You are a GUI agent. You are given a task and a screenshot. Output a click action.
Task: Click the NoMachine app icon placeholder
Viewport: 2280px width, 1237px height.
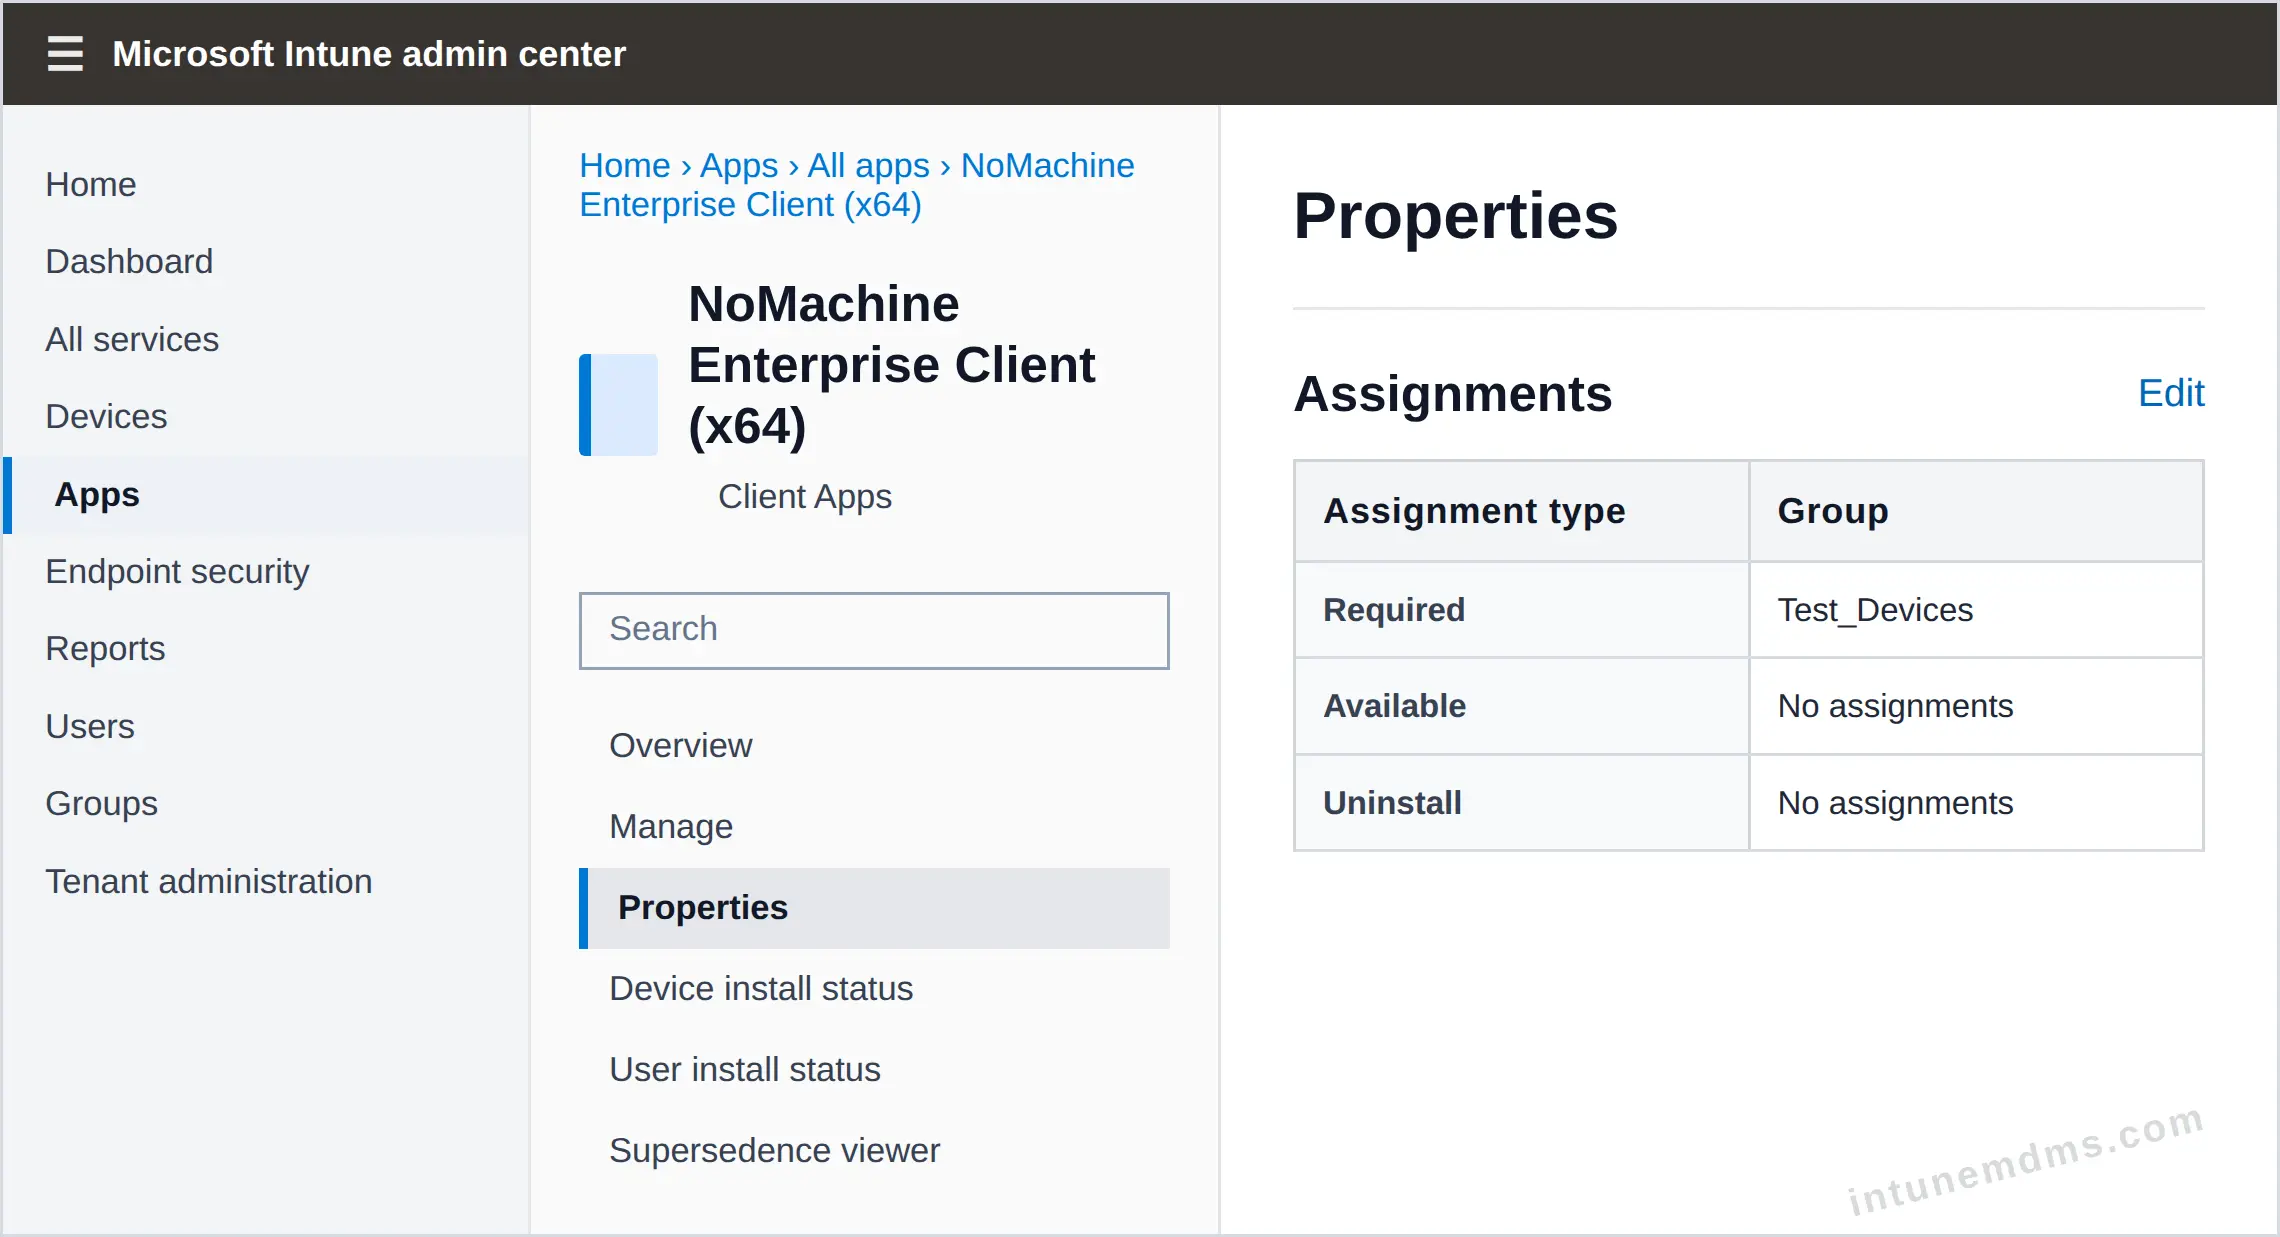click(618, 404)
